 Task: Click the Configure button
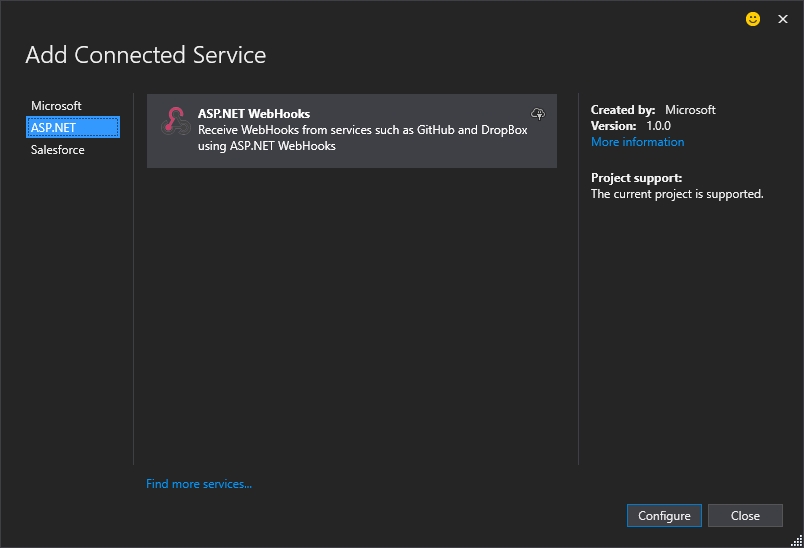click(x=664, y=516)
